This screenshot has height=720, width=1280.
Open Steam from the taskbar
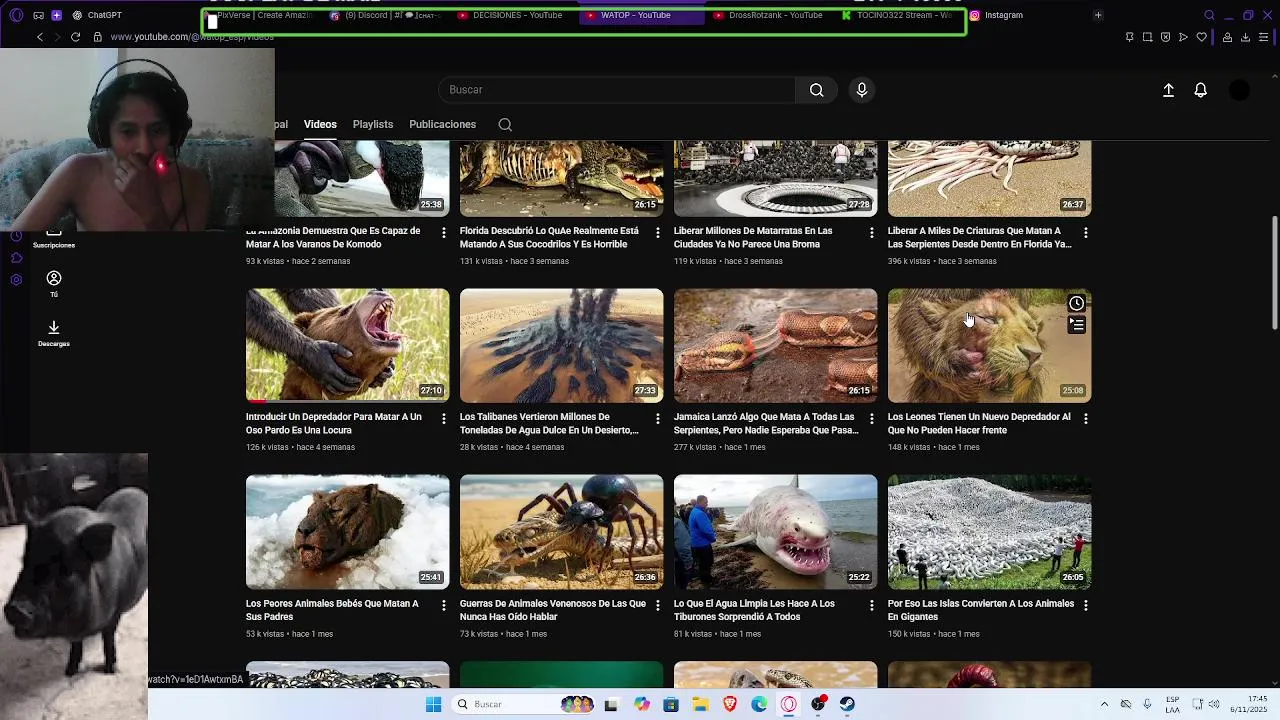tap(847, 704)
